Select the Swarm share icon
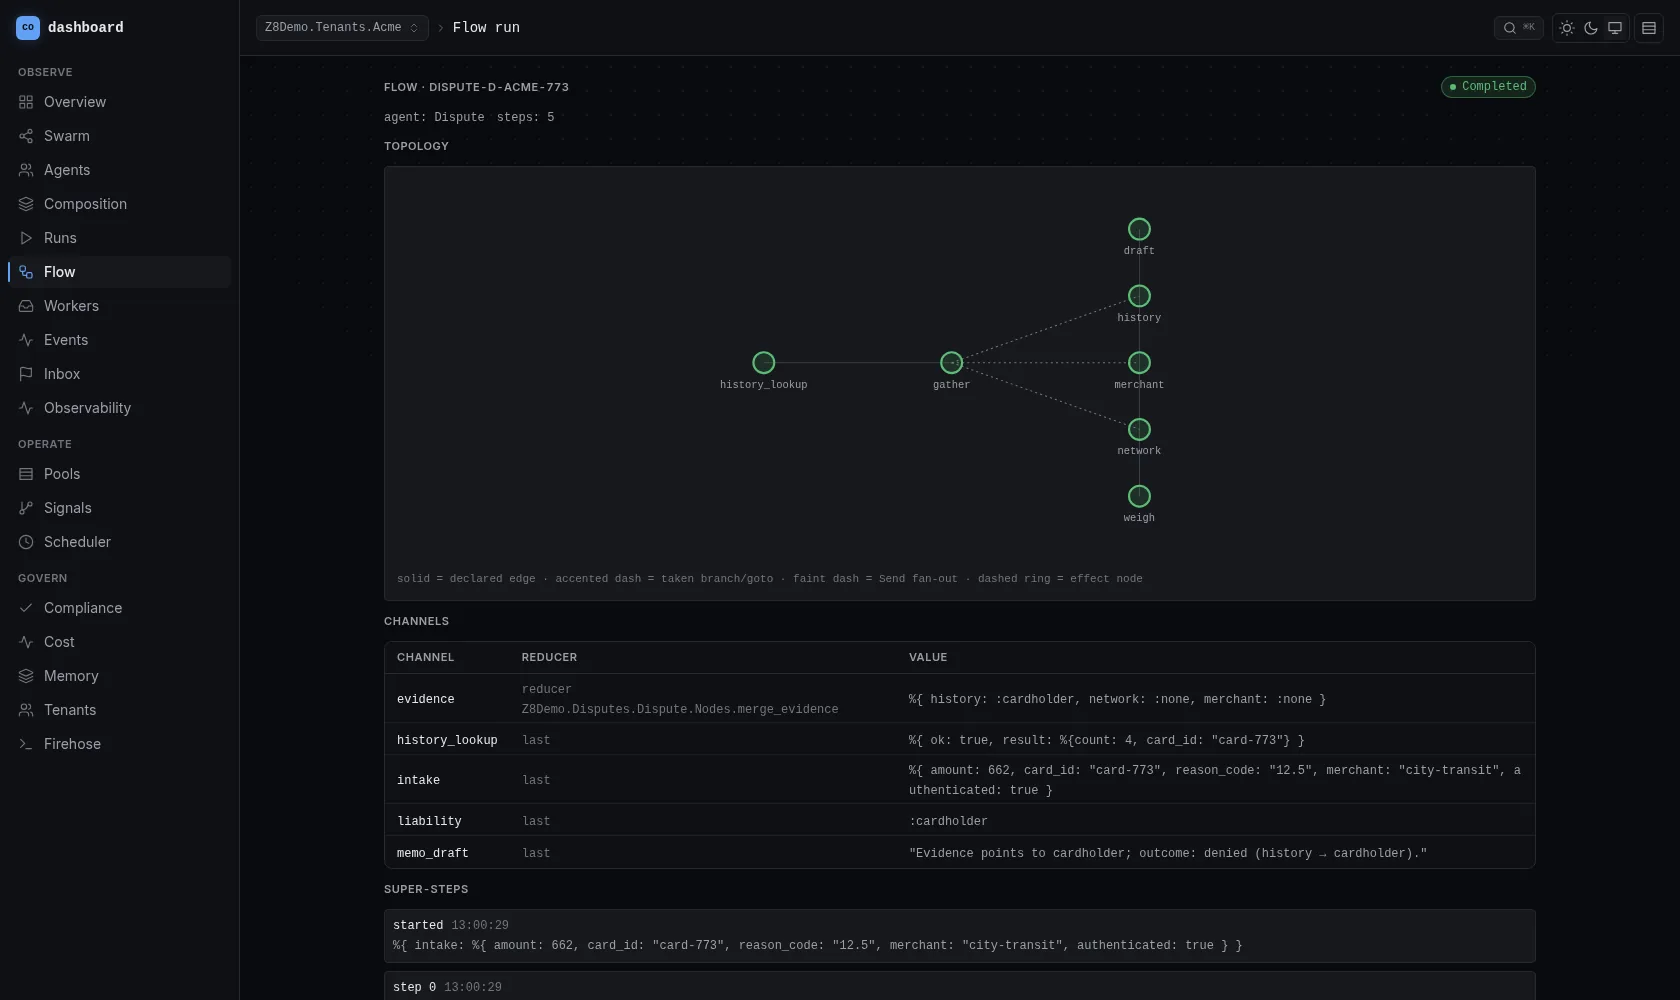 coord(26,136)
